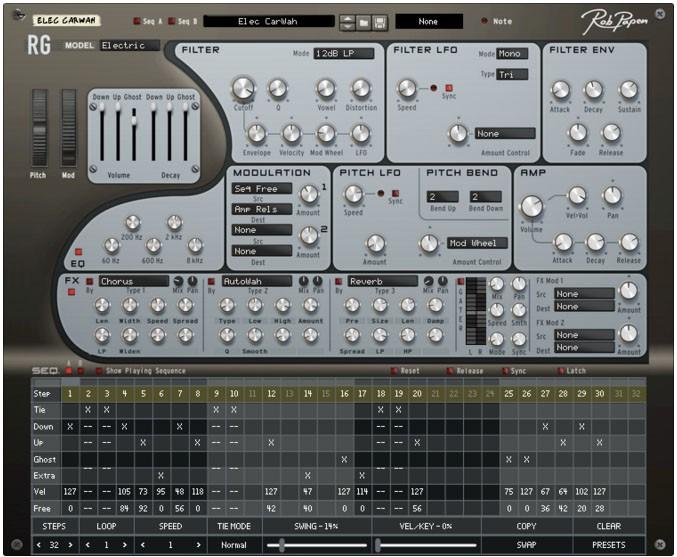Click the Pitch LFO Speed knob
Viewport: 677px width, 557px height.
point(353,194)
